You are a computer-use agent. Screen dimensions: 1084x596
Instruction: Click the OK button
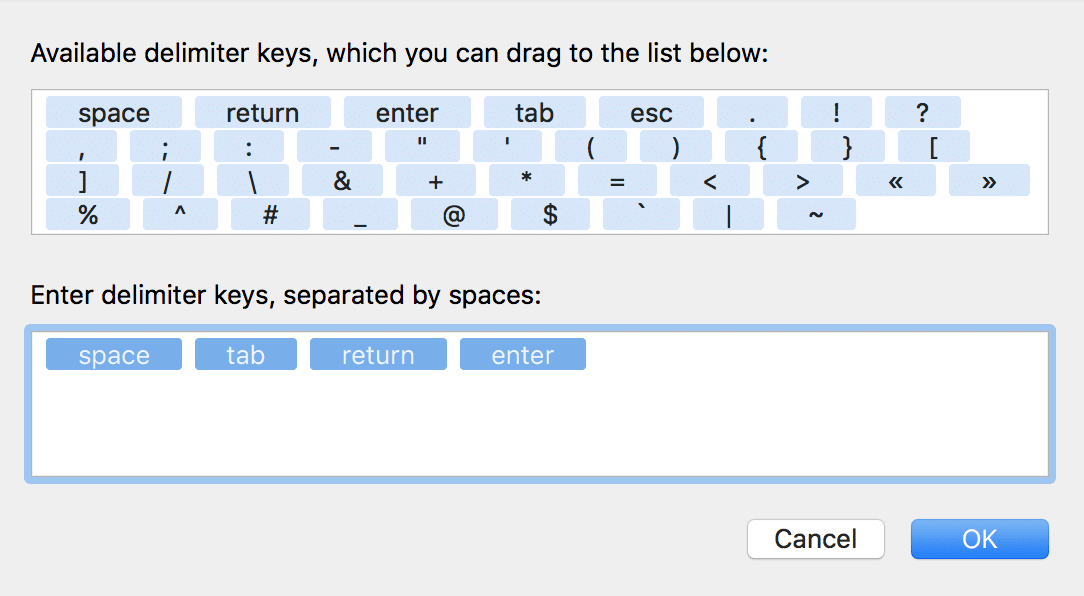979,539
